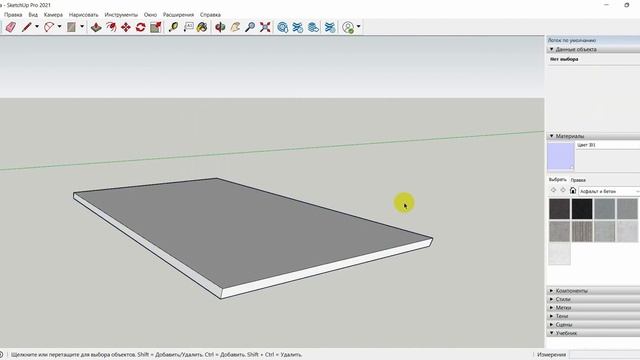Click the 'Измерения' measurements input box
This screenshot has height=360, width=640.
tap(604, 355)
